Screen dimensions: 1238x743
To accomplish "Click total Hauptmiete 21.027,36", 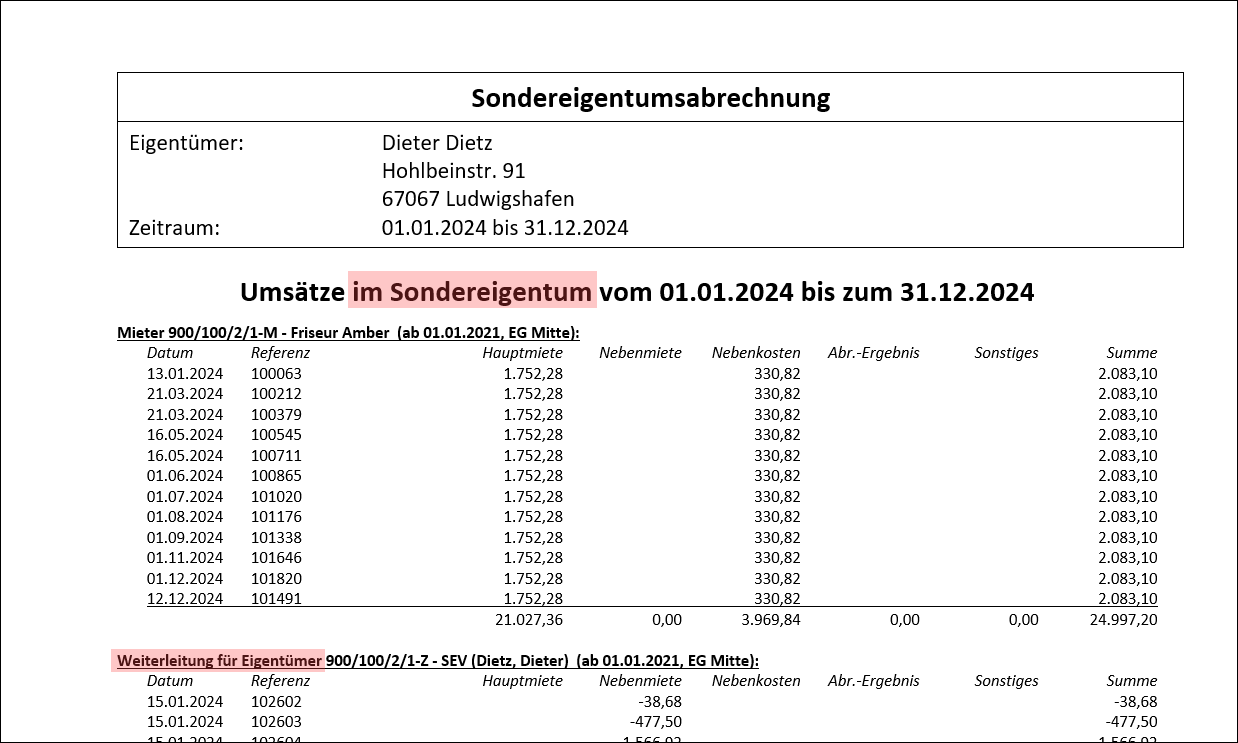I will (529, 620).
